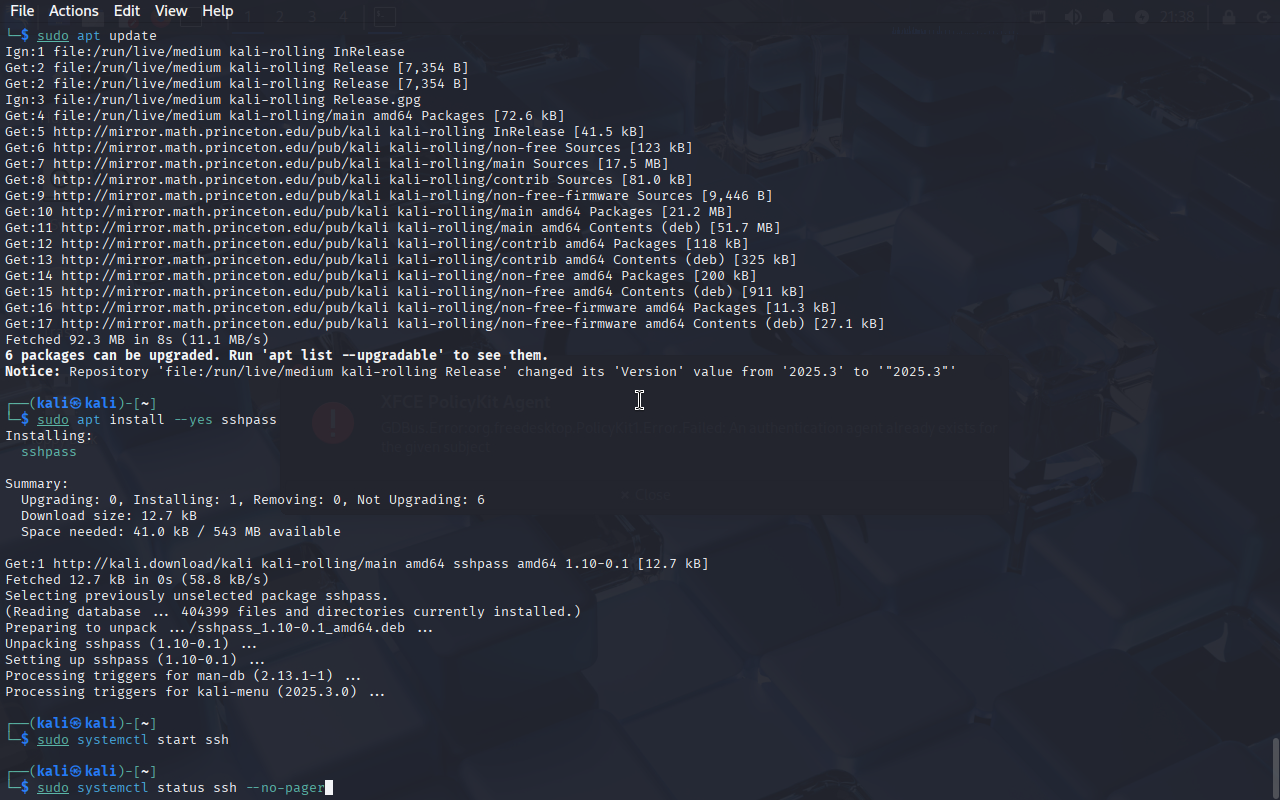
Task: Click the 'Unpacking sshpass (1.10-0.1)' line
Action: (x=133, y=644)
